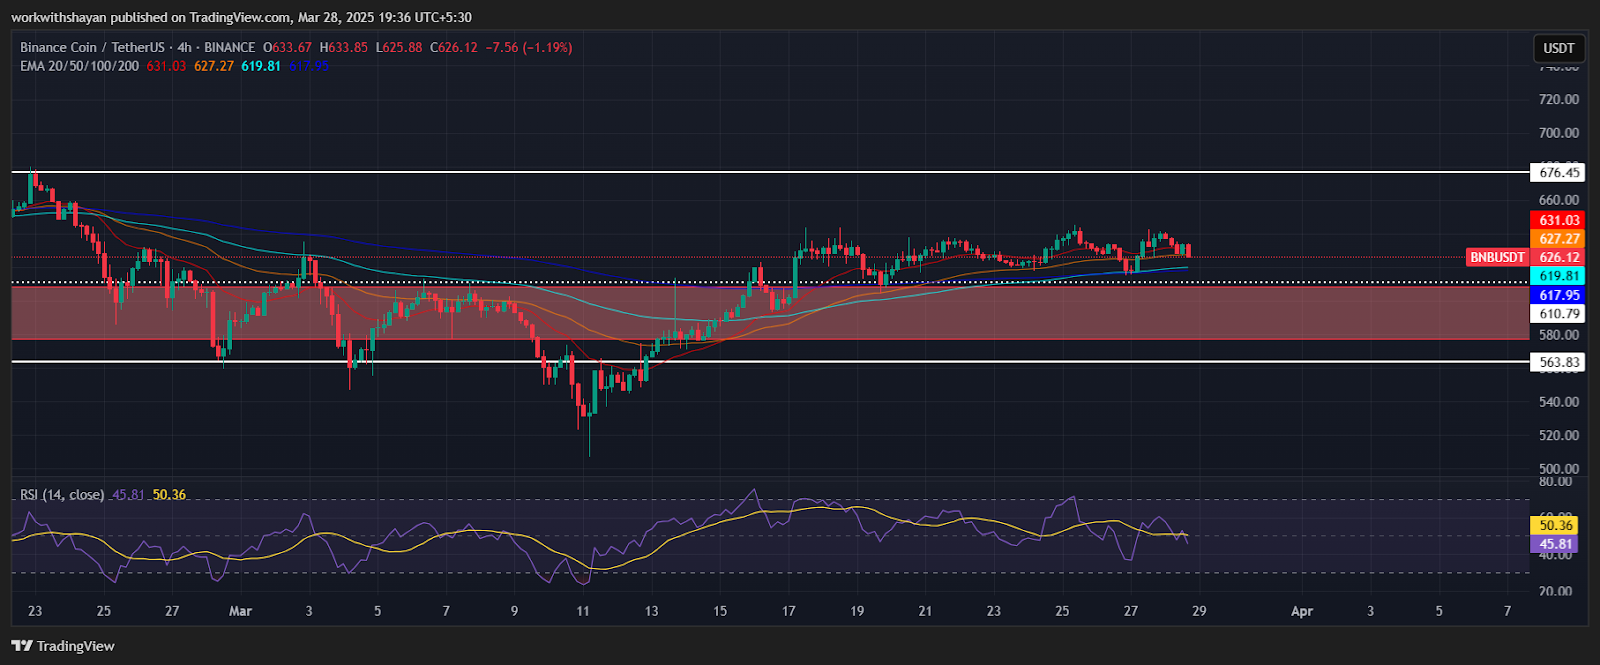
Task: Click the cyan 619.81 EMA axis label
Action: (1558, 276)
